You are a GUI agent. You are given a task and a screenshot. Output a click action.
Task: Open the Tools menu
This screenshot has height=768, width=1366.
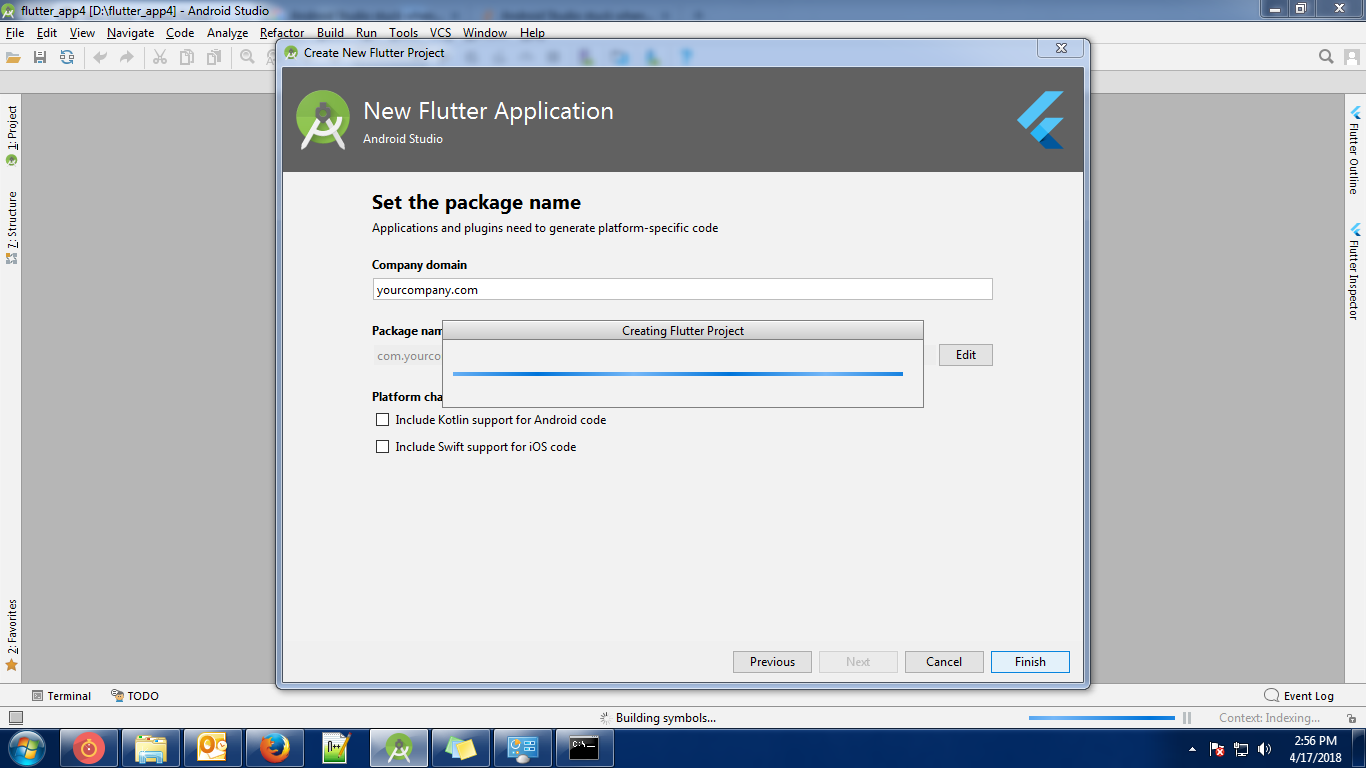(403, 33)
